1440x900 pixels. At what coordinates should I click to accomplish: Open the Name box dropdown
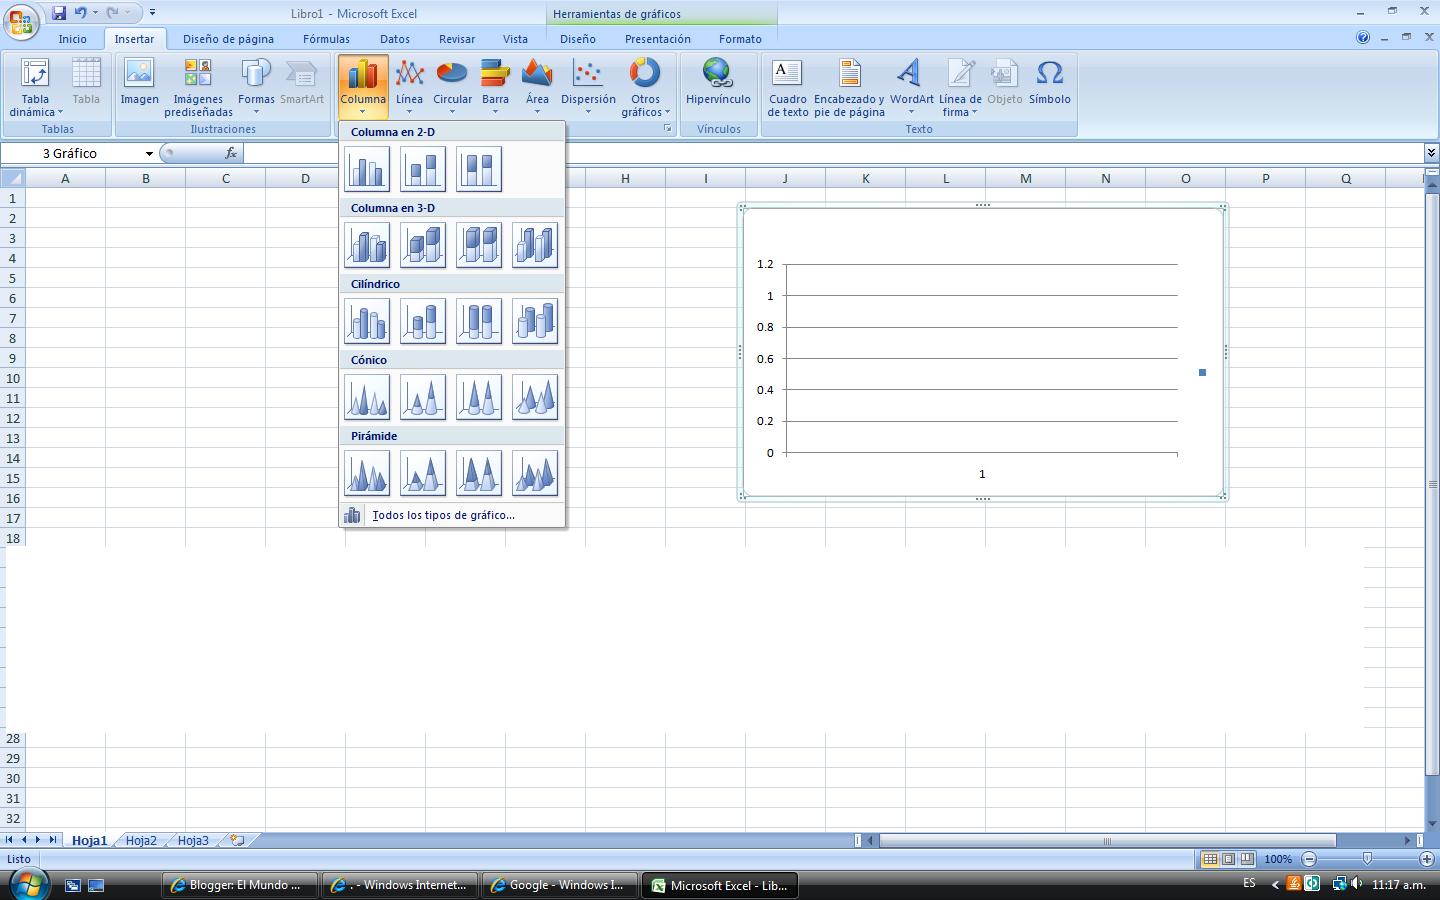148,153
